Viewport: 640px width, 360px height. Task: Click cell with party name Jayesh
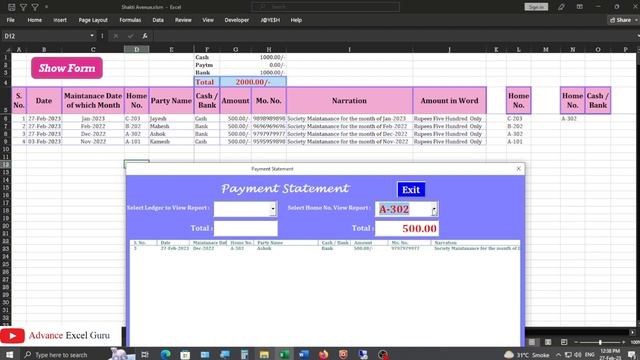tap(171, 118)
